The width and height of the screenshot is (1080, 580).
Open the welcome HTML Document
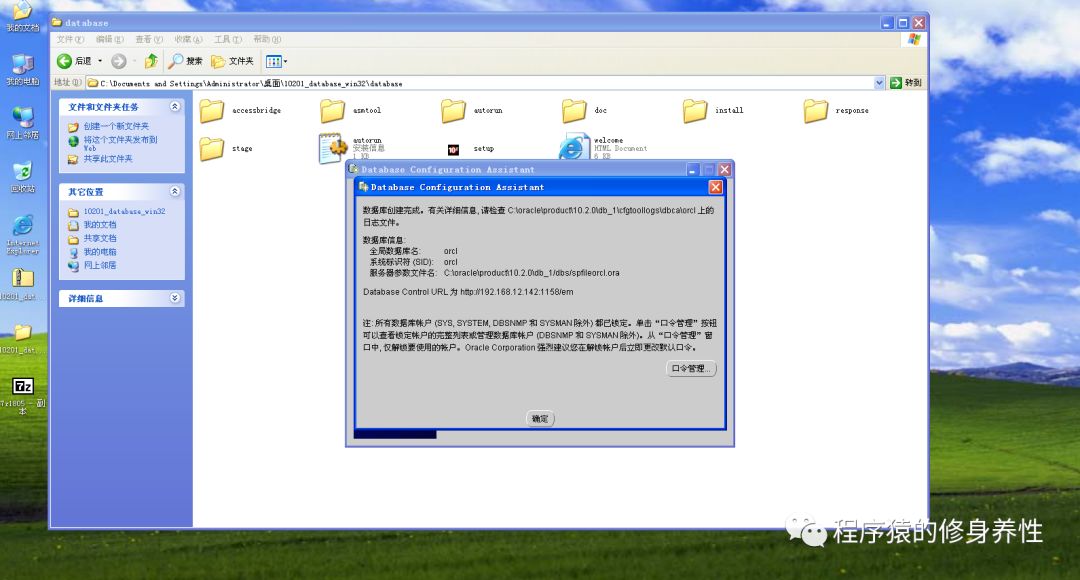tap(572, 147)
